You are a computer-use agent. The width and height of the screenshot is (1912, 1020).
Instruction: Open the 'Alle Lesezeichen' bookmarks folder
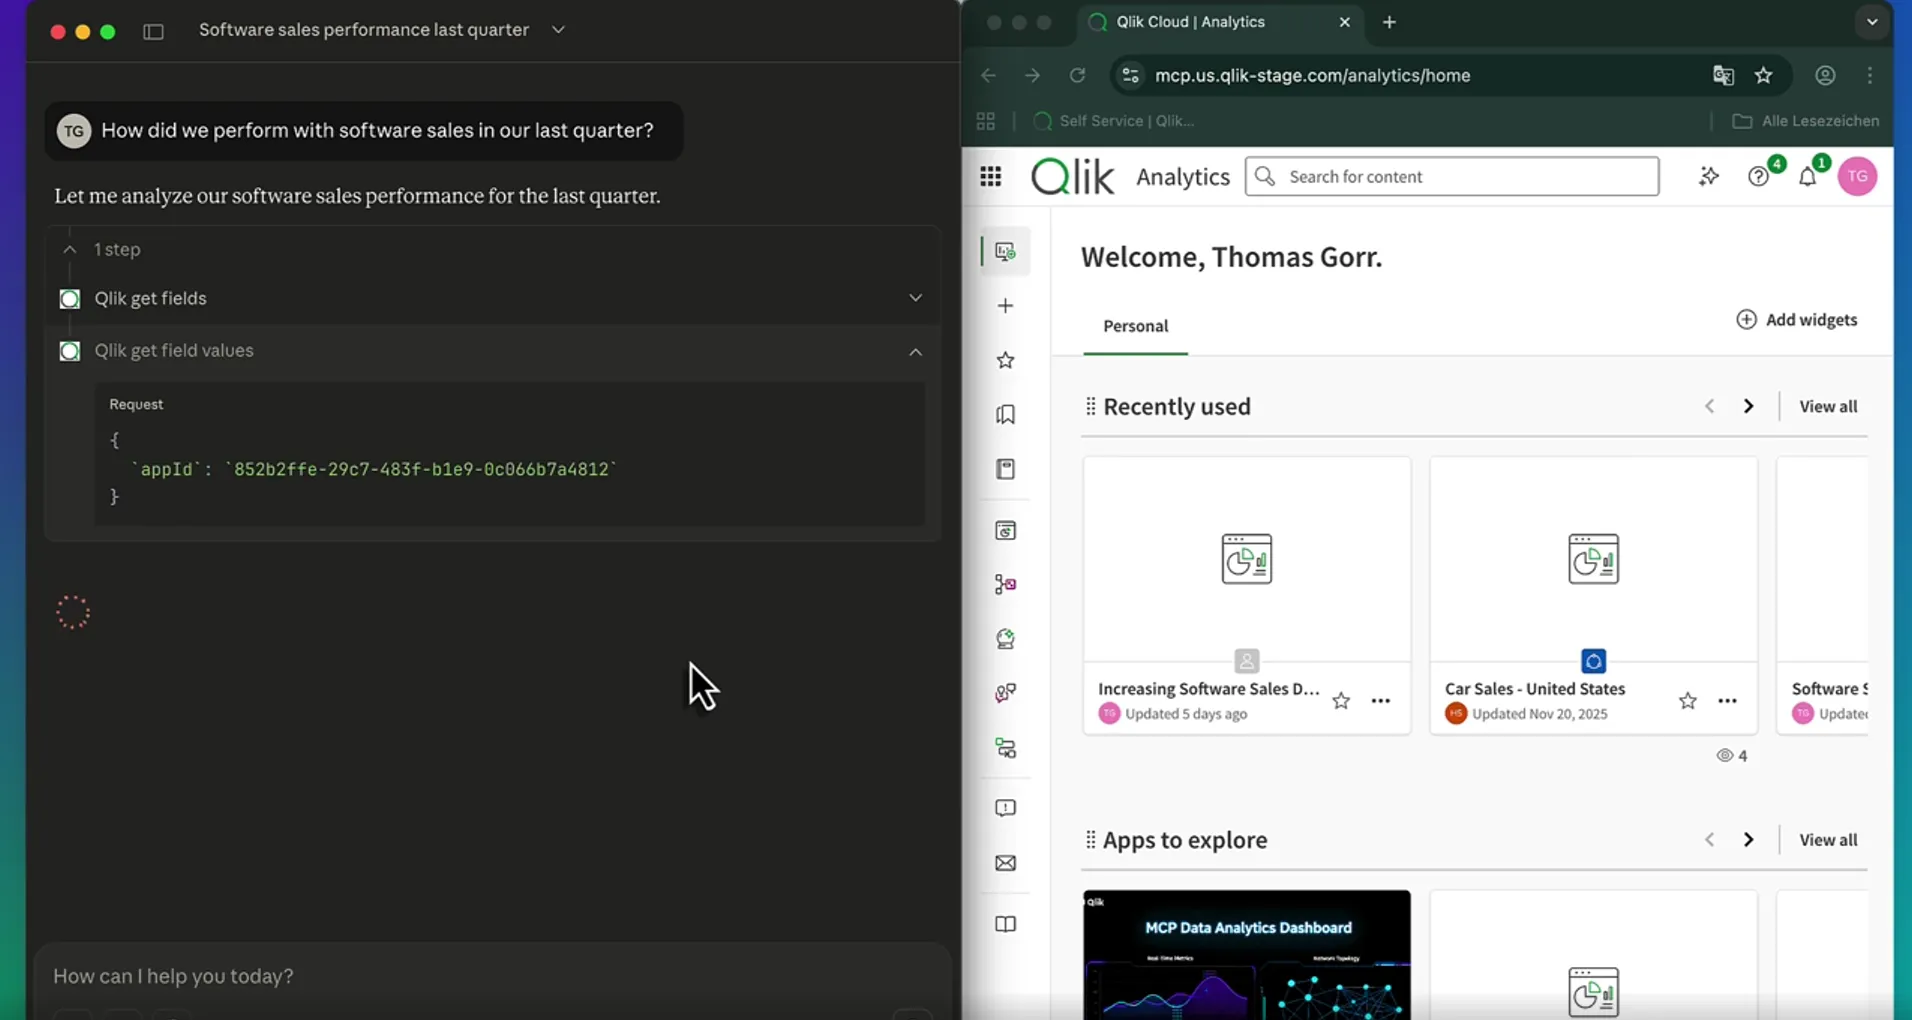coord(1806,121)
